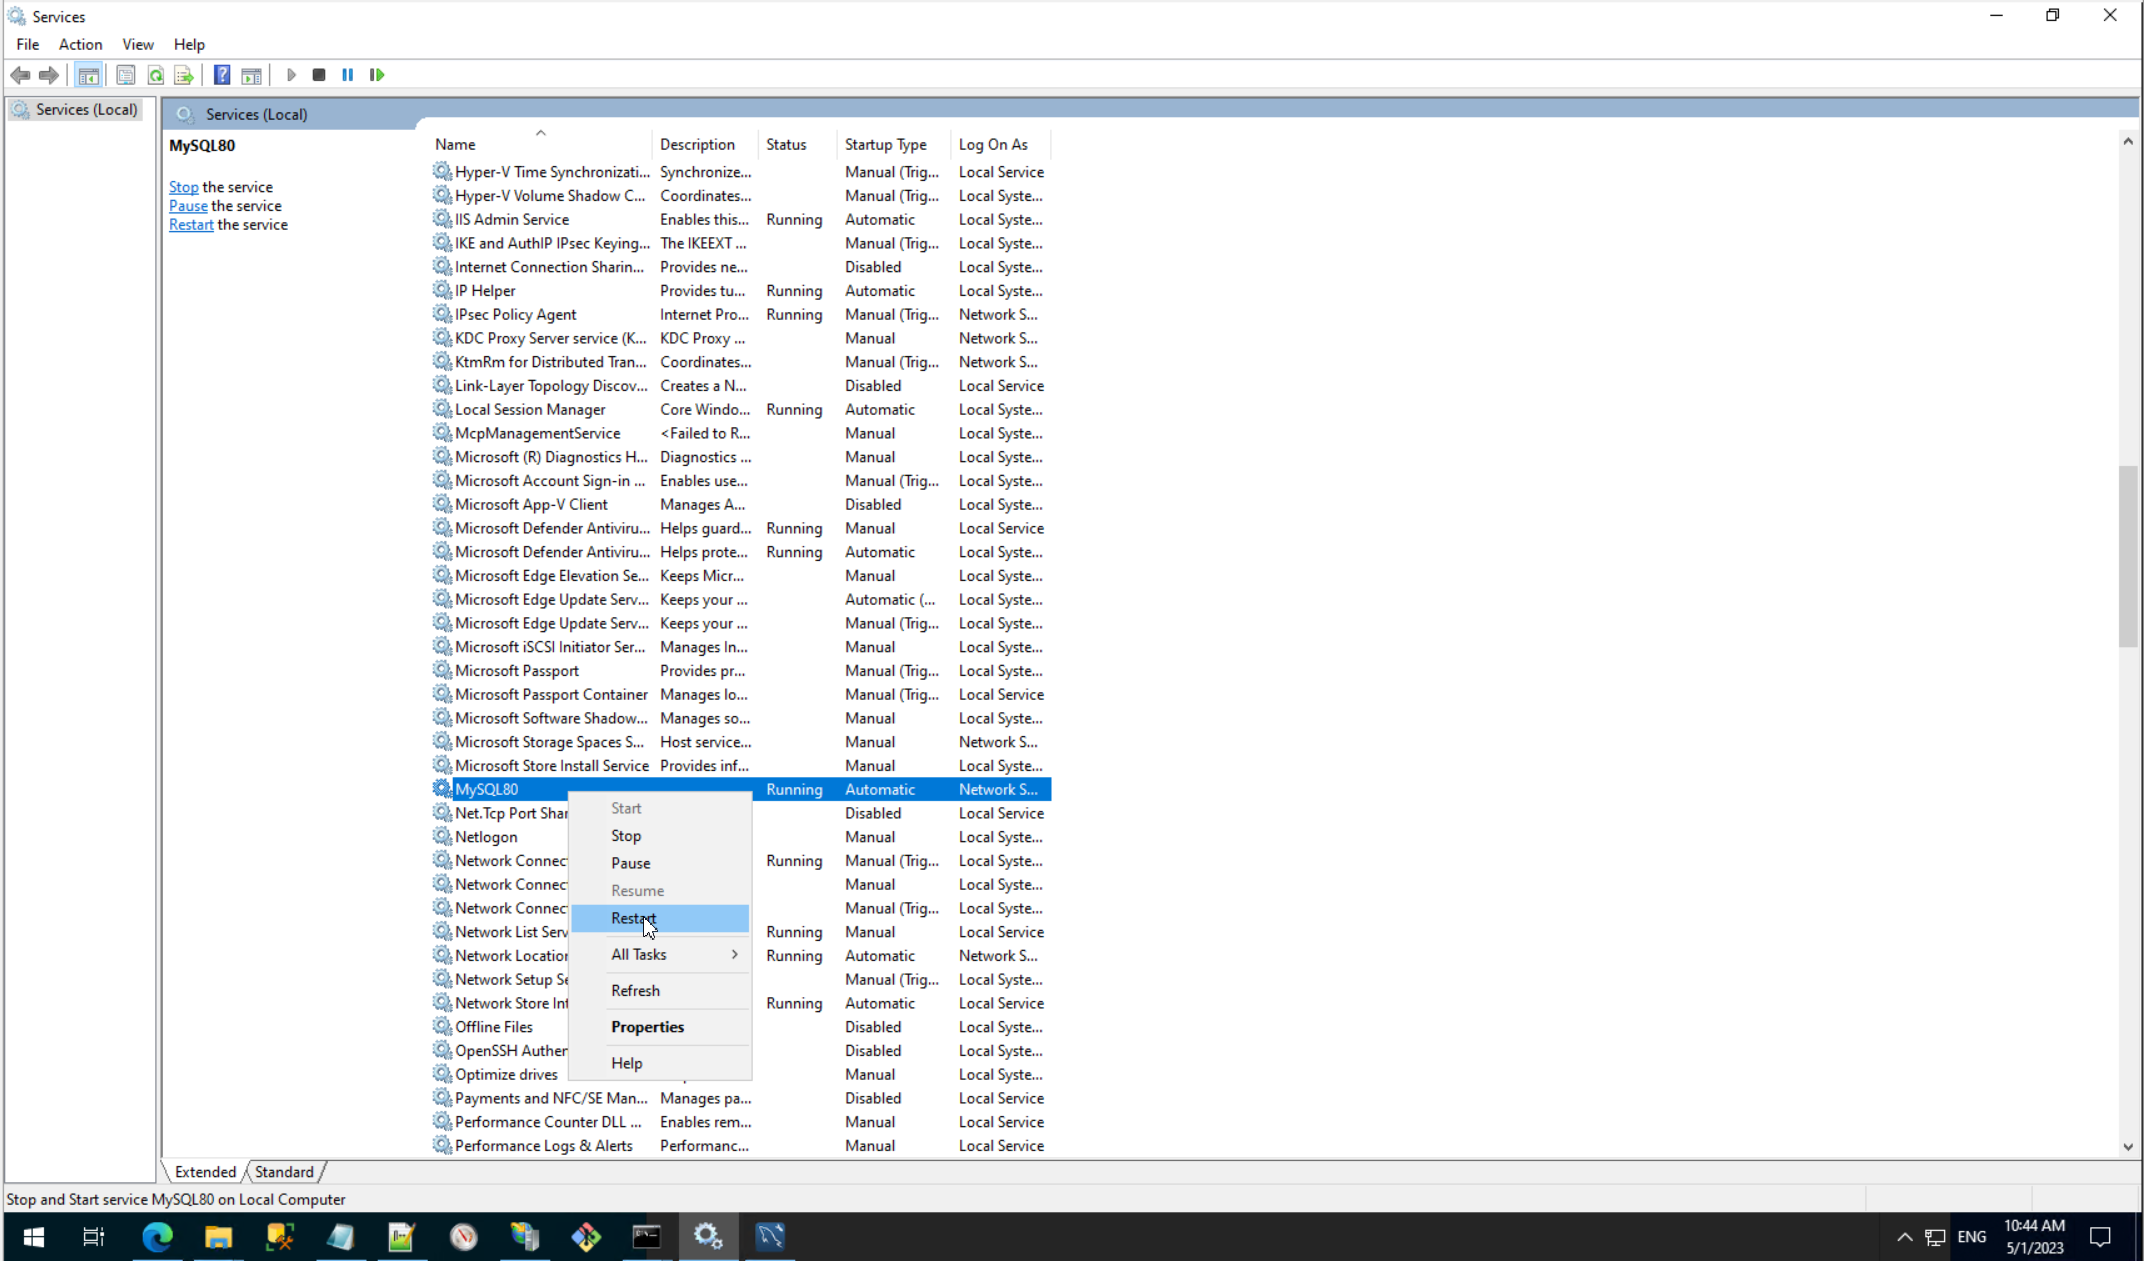Click the Stop the service link
2144x1261 pixels.
[183, 187]
